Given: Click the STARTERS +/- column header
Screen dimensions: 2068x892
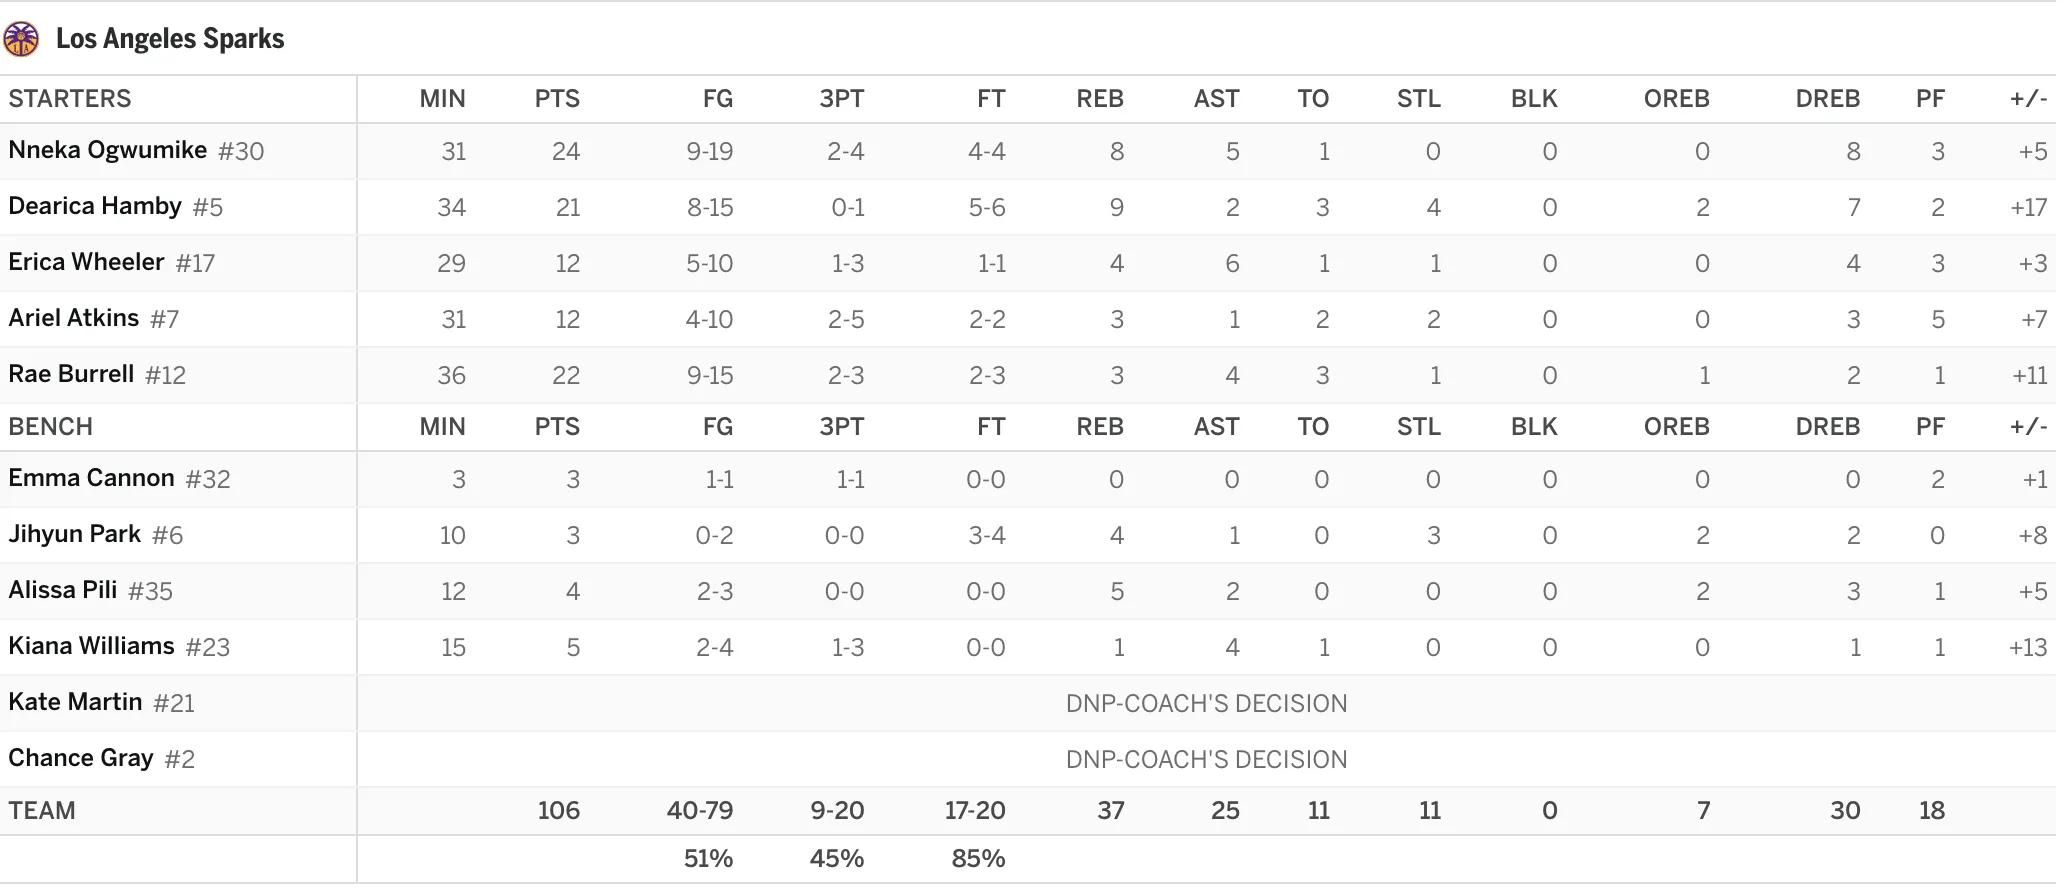Looking at the screenshot, I should [x=2029, y=99].
